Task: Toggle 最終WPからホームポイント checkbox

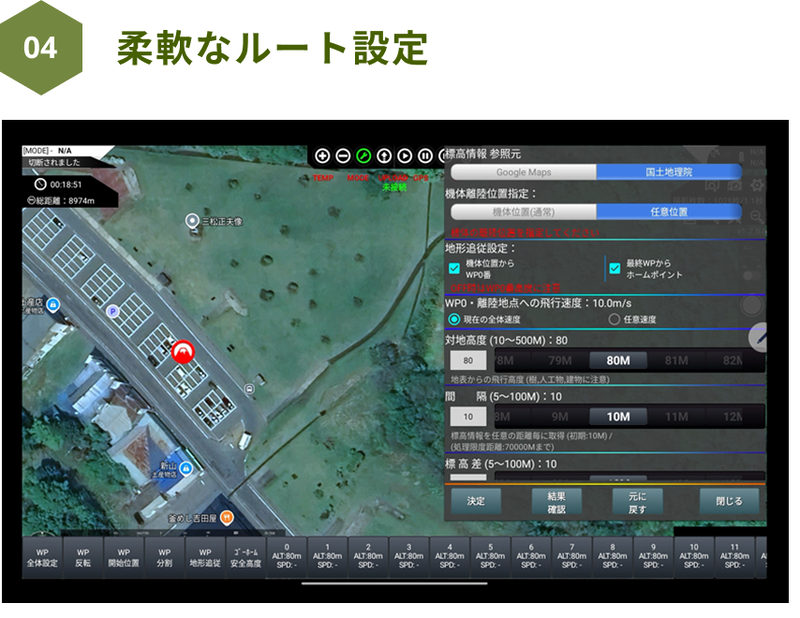Action: (614, 268)
